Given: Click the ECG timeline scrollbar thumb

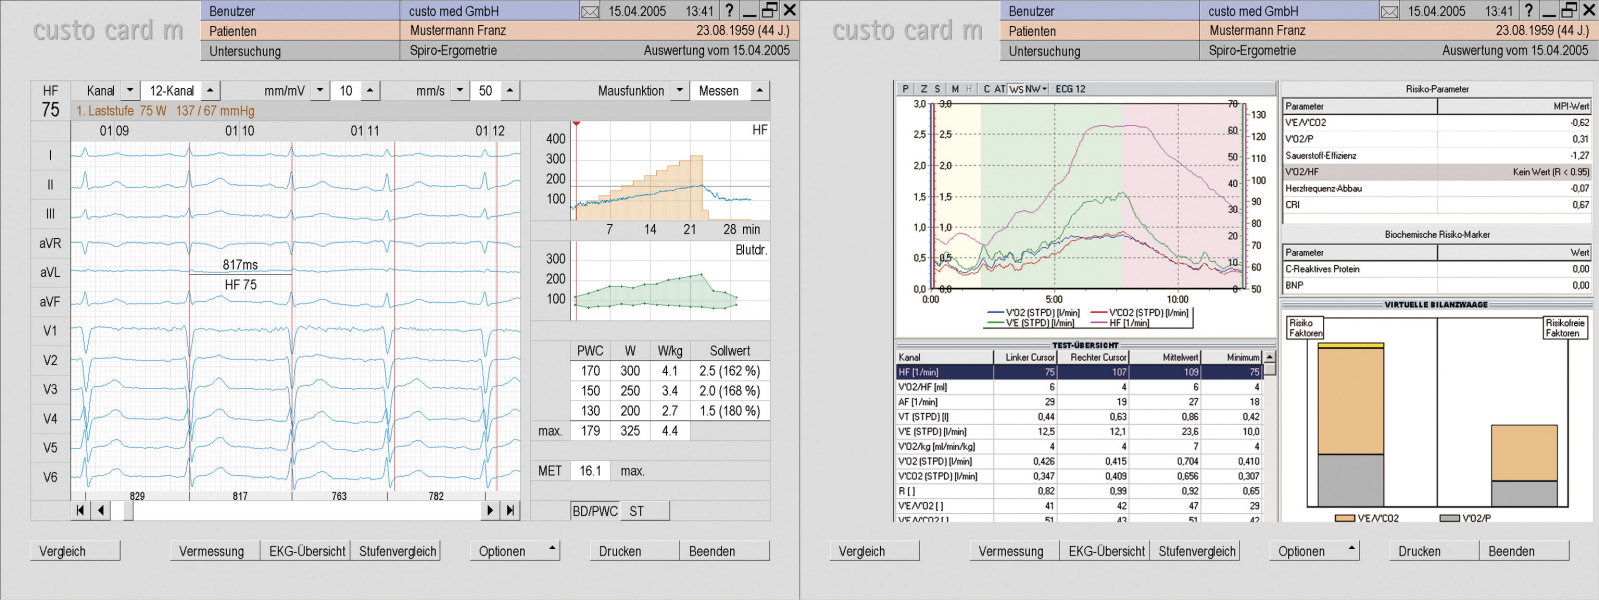Looking at the screenshot, I should coord(128,511).
